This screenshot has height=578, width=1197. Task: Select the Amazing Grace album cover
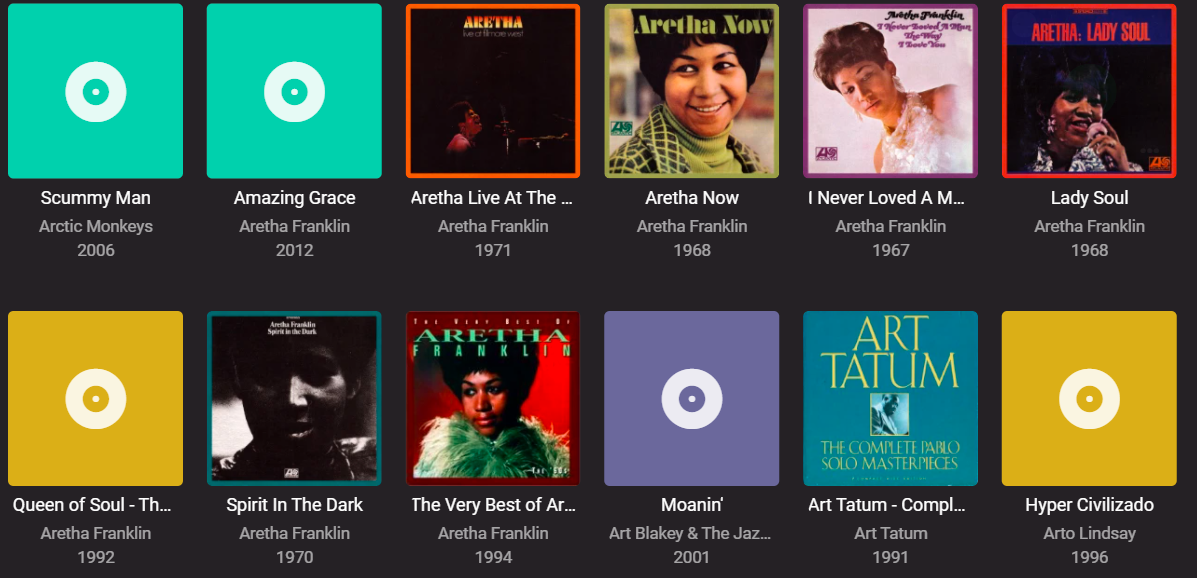tap(294, 90)
